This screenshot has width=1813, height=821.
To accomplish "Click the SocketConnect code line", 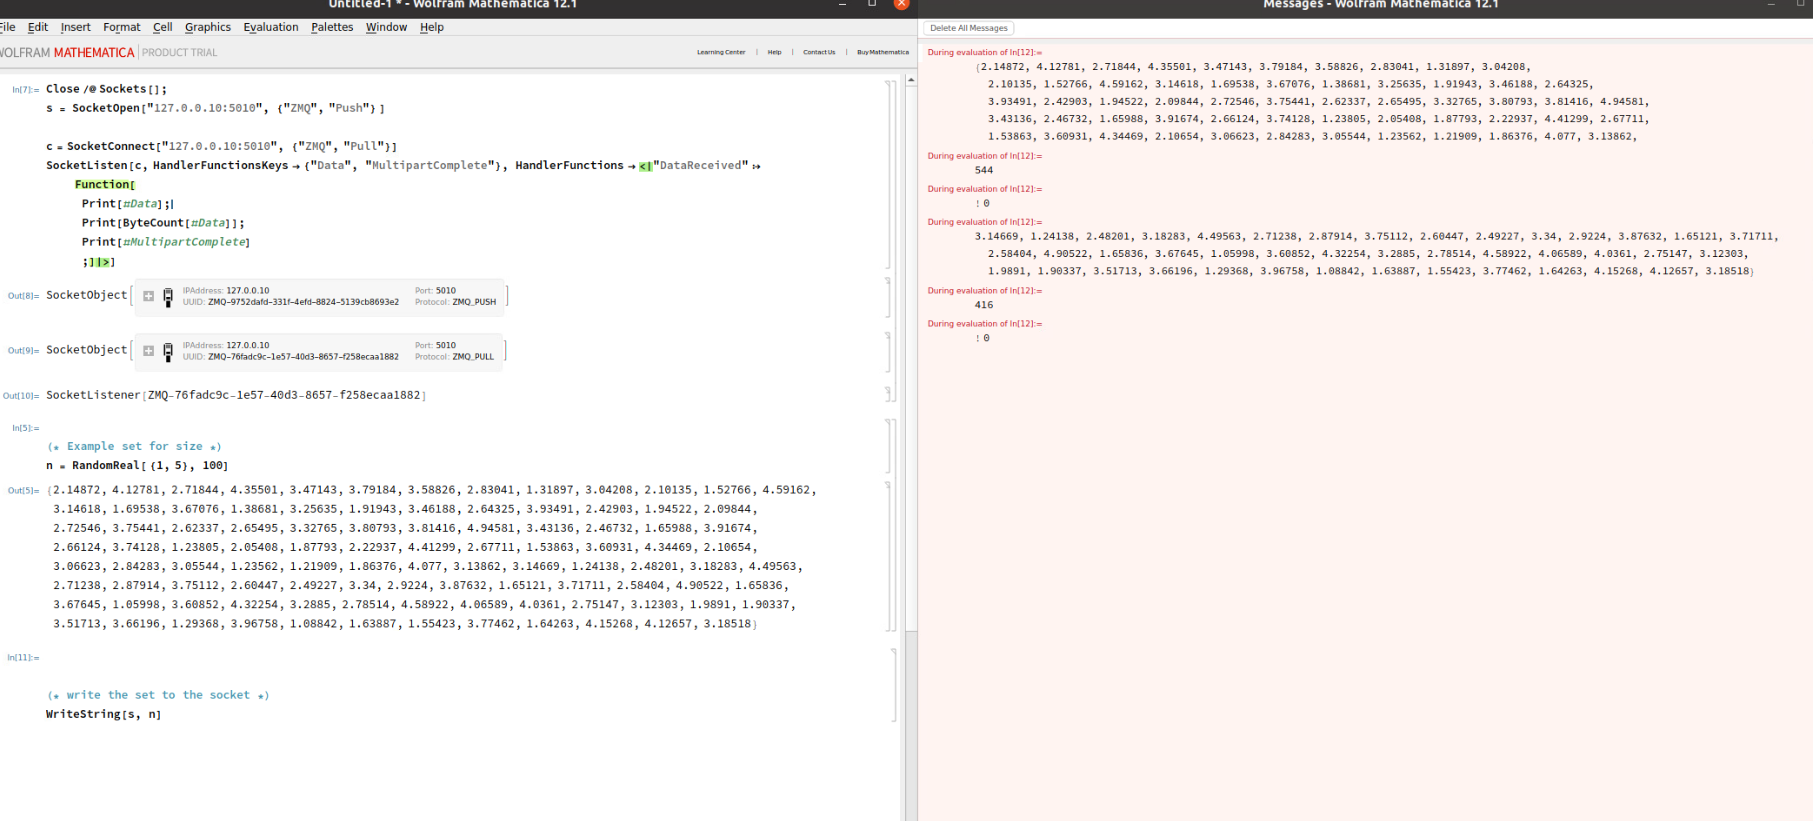I will pos(221,146).
